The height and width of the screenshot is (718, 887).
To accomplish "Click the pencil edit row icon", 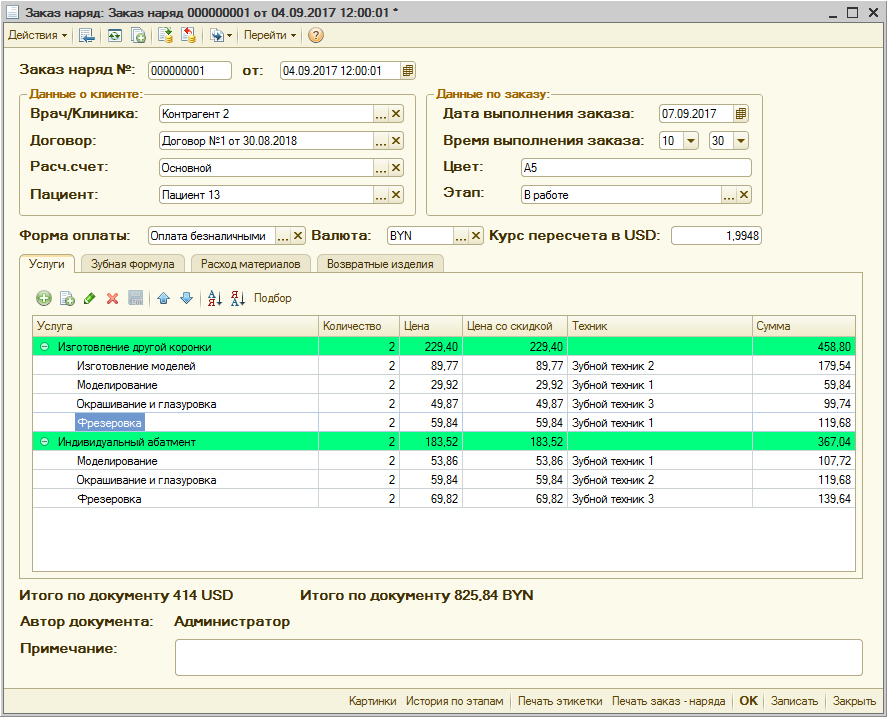I will [x=90, y=298].
